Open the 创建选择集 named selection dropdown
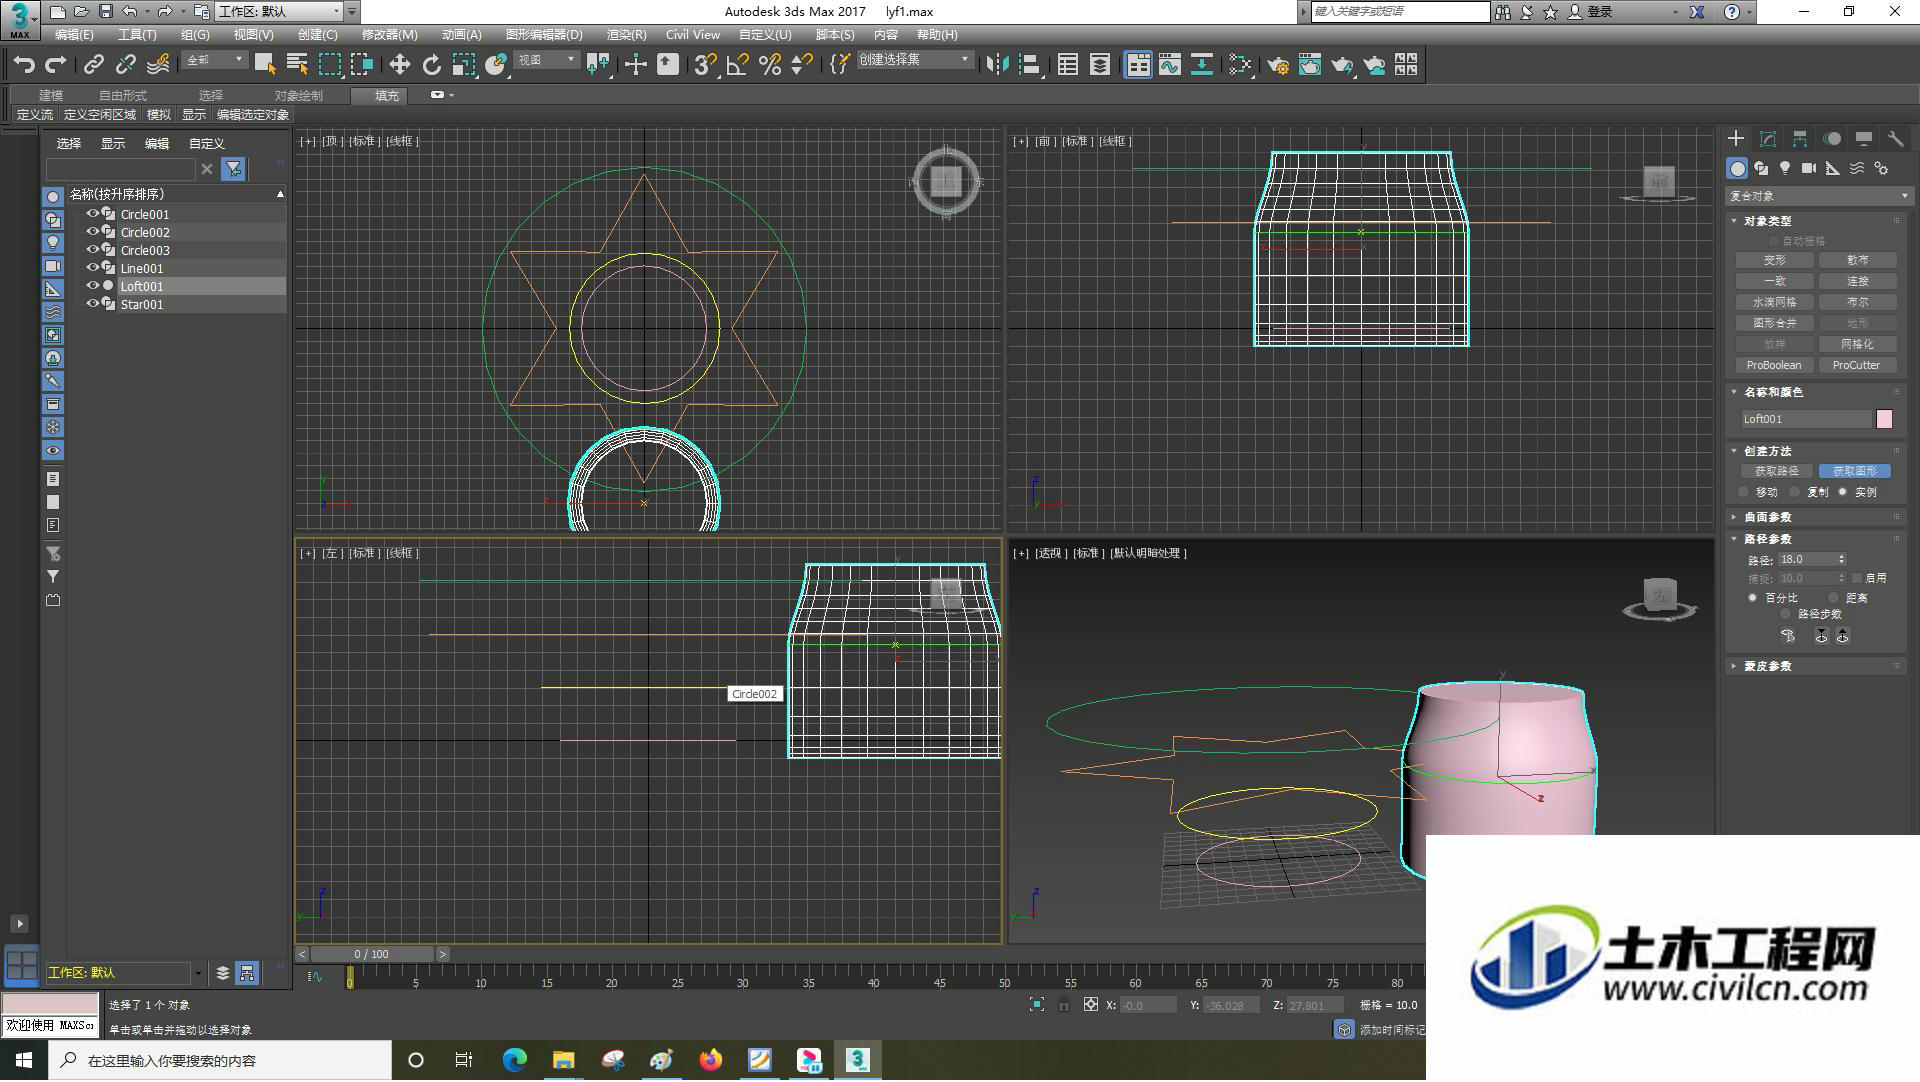 coord(914,60)
